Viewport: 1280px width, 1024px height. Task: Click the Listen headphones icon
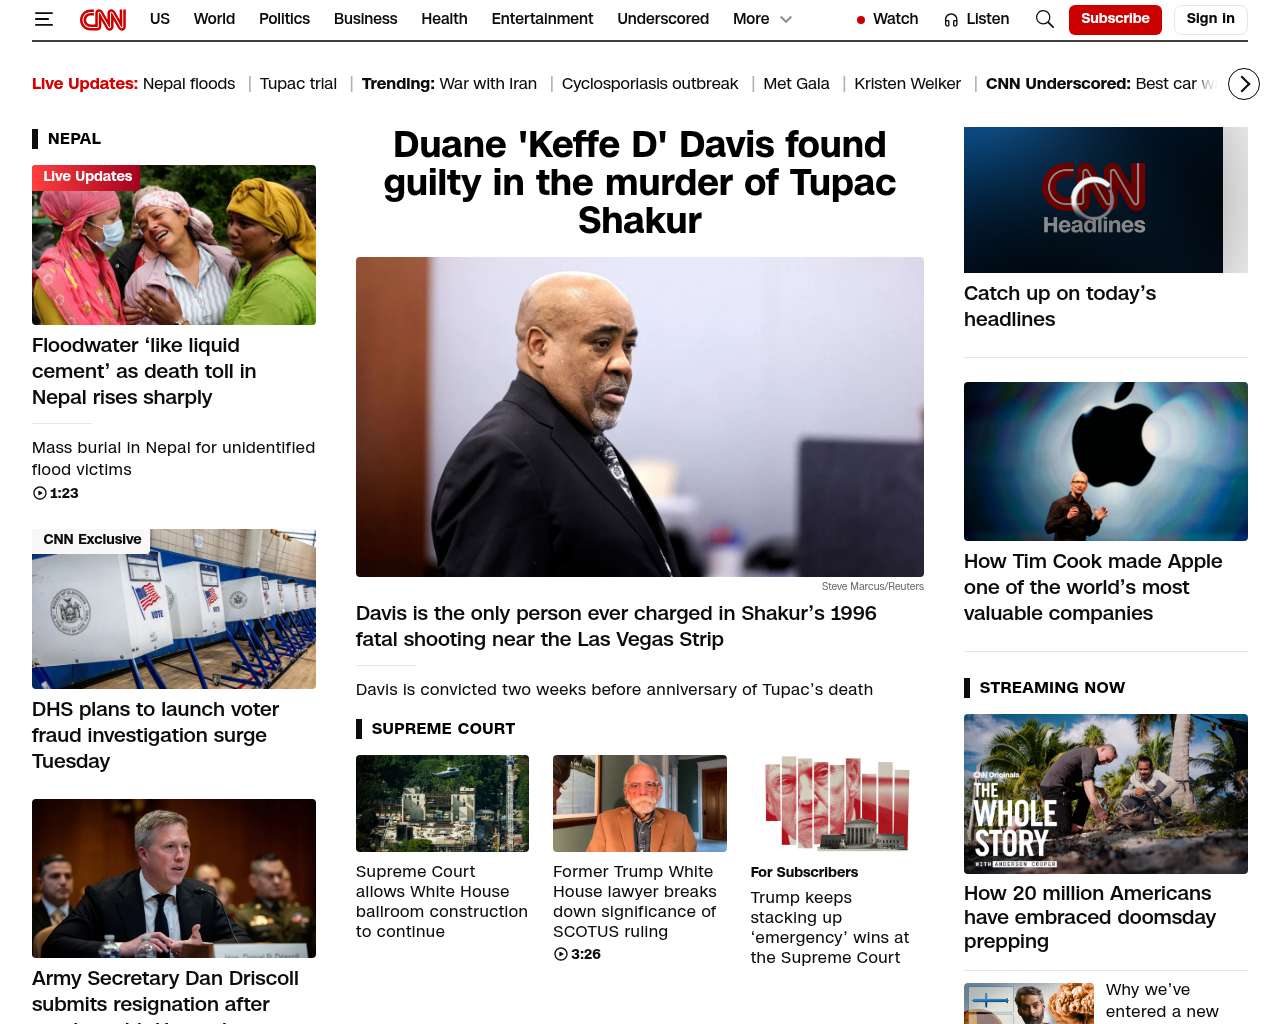(951, 20)
